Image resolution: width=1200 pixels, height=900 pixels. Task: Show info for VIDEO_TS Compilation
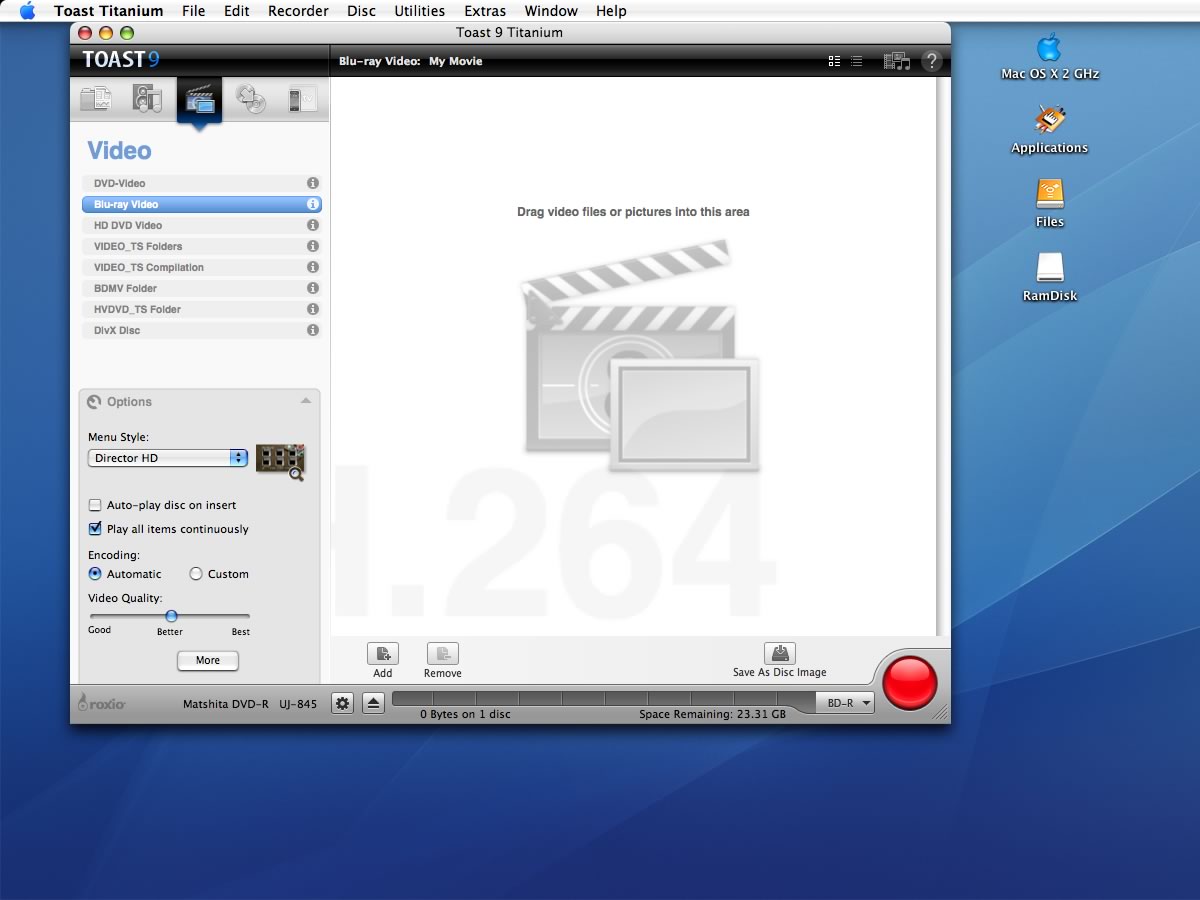(x=313, y=267)
